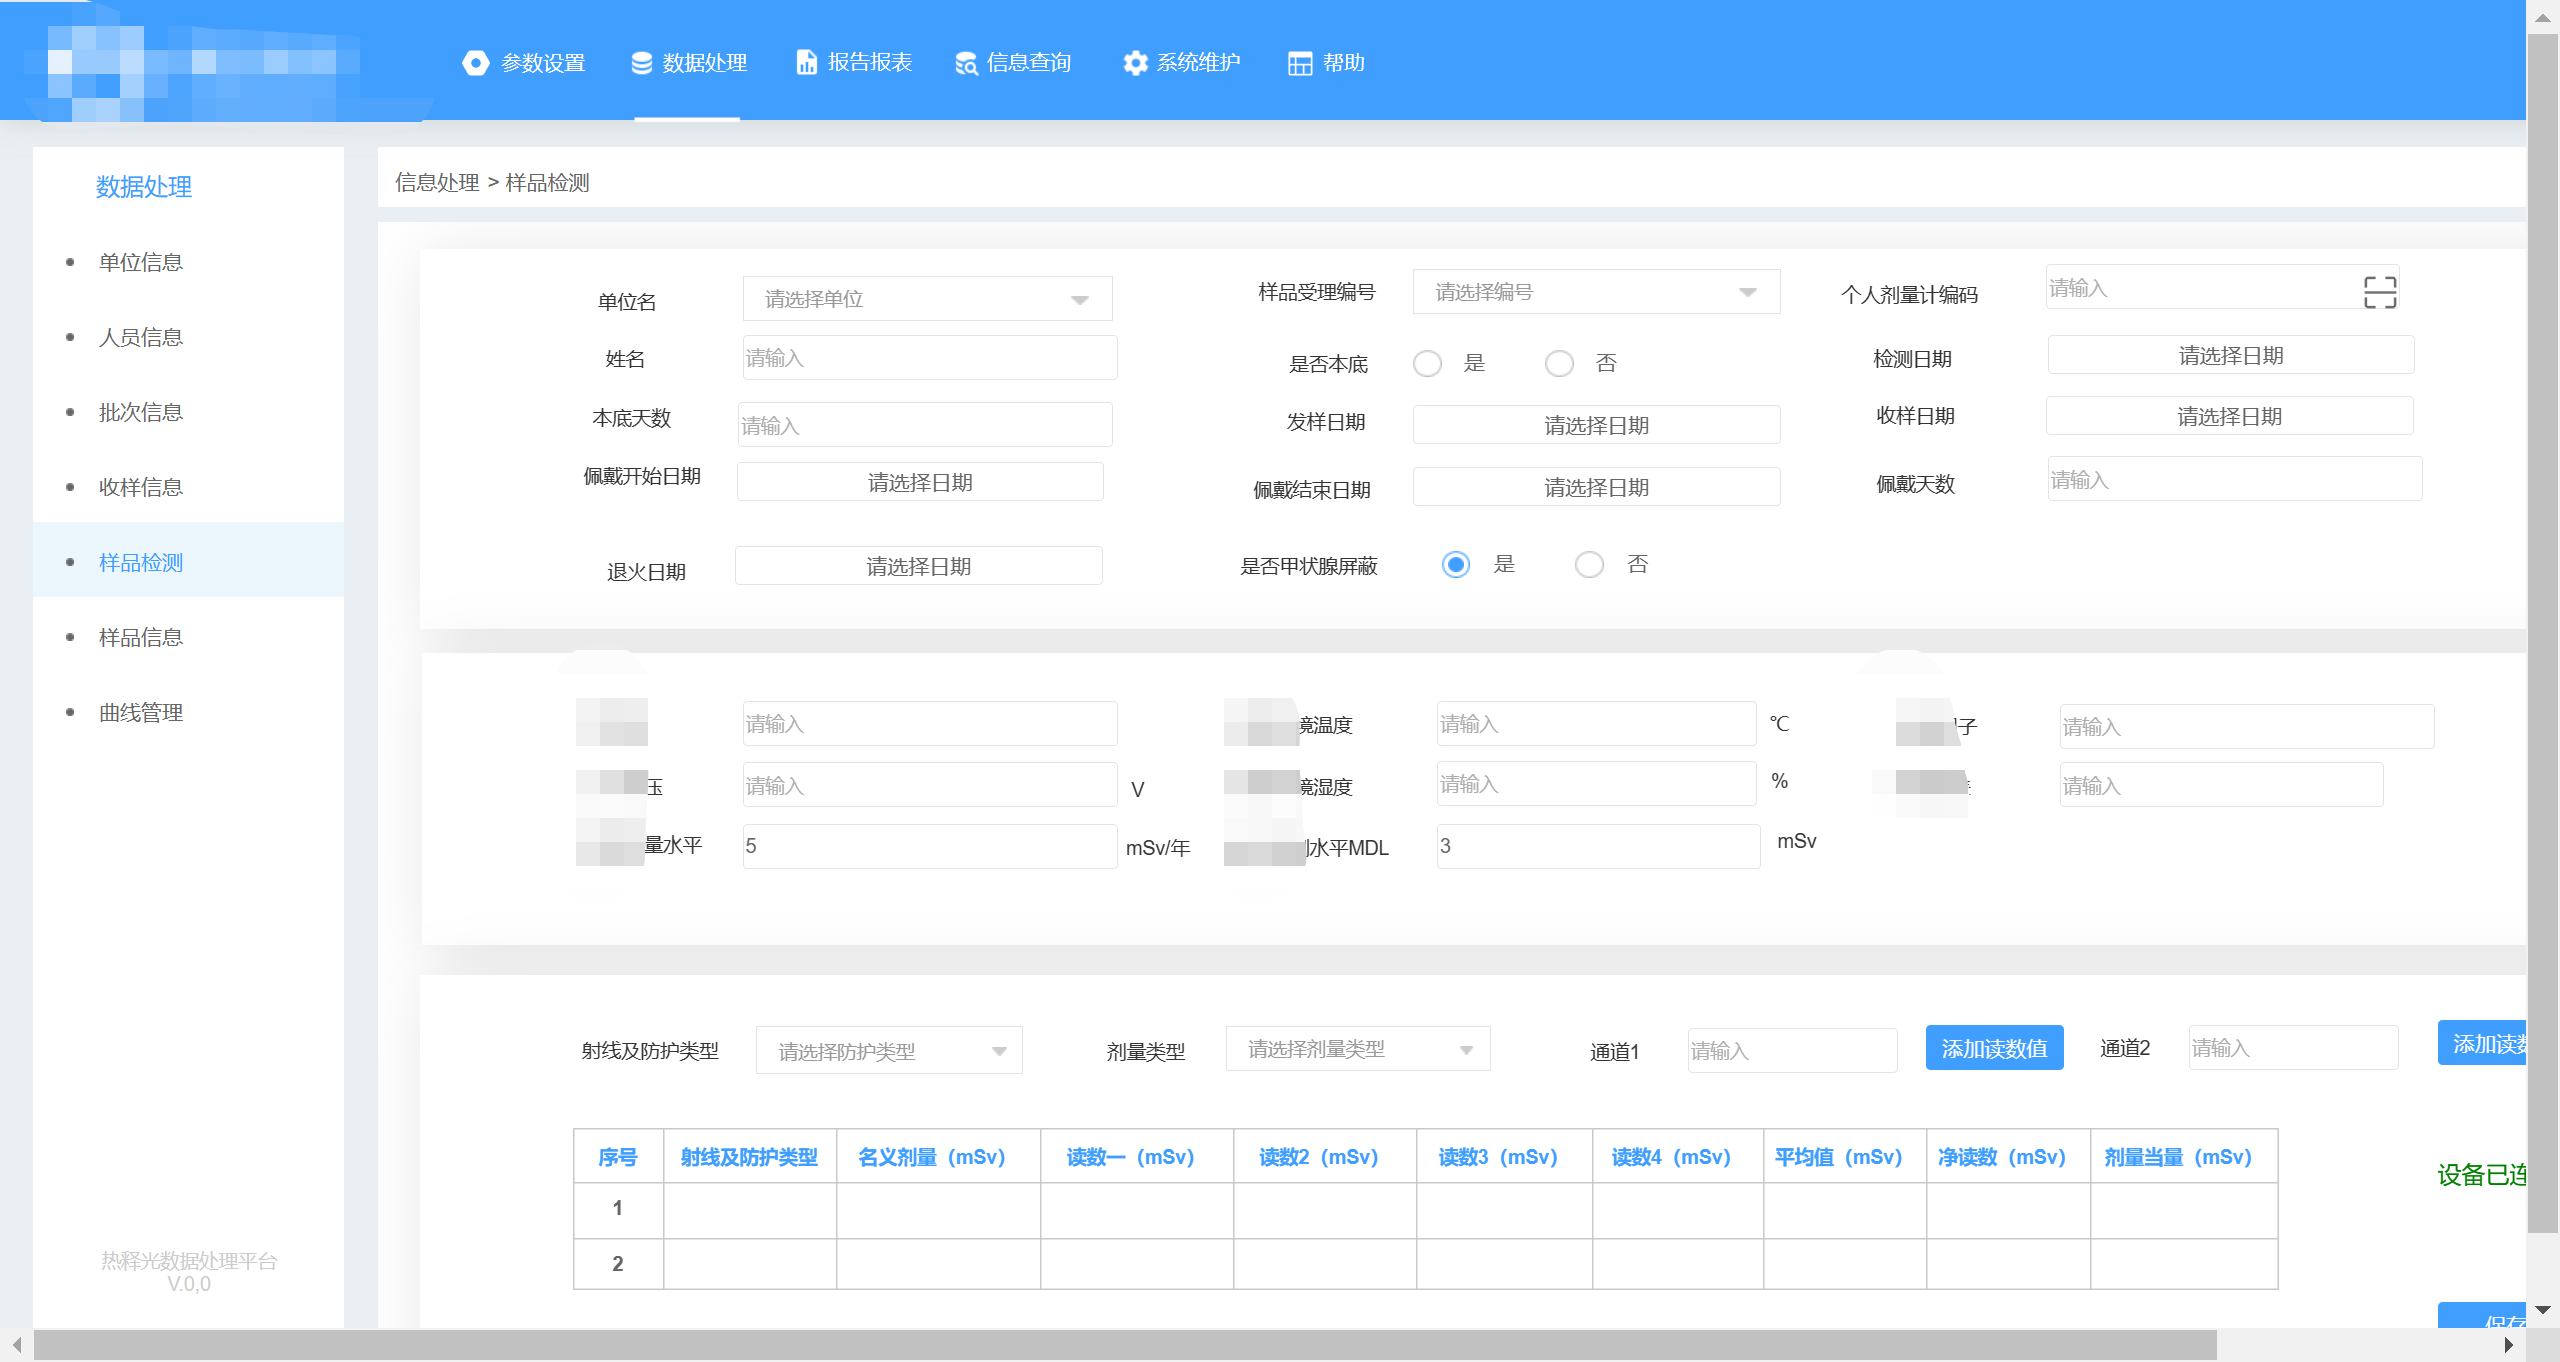
Task: Open the 发样日期 date picker
Action: 1596,425
